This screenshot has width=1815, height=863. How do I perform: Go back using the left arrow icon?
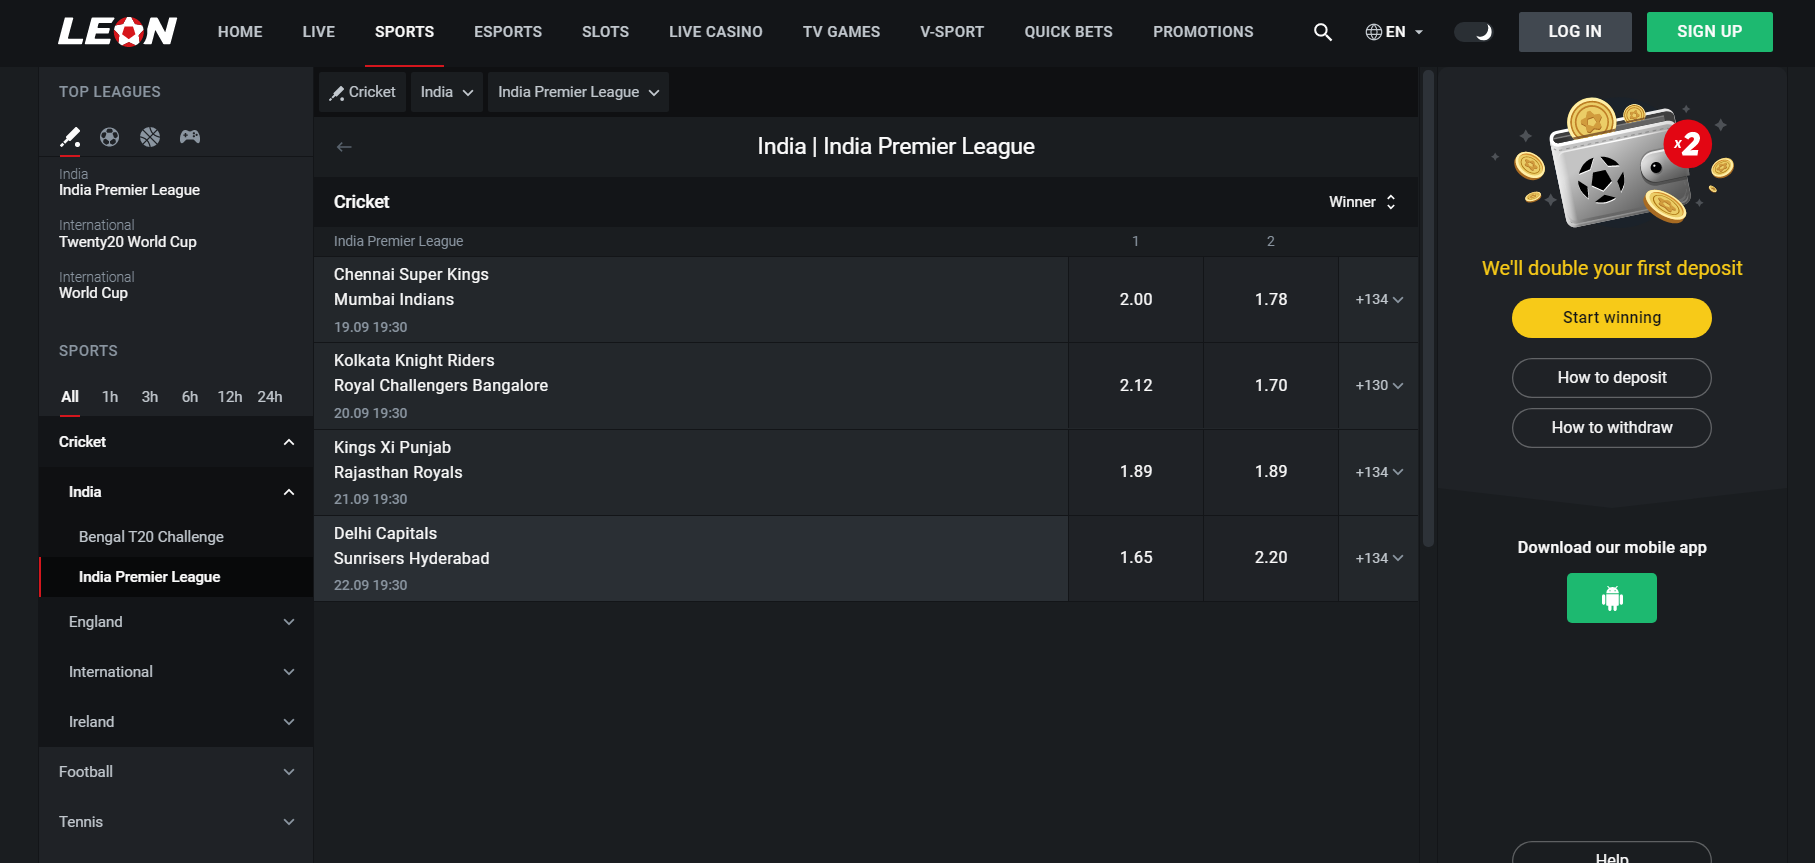point(344,147)
